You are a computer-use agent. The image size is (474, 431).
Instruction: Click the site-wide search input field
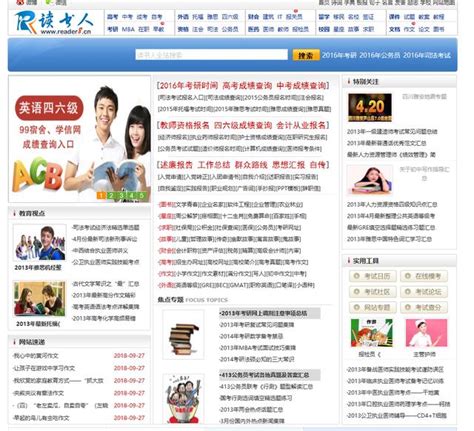click(211, 55)
